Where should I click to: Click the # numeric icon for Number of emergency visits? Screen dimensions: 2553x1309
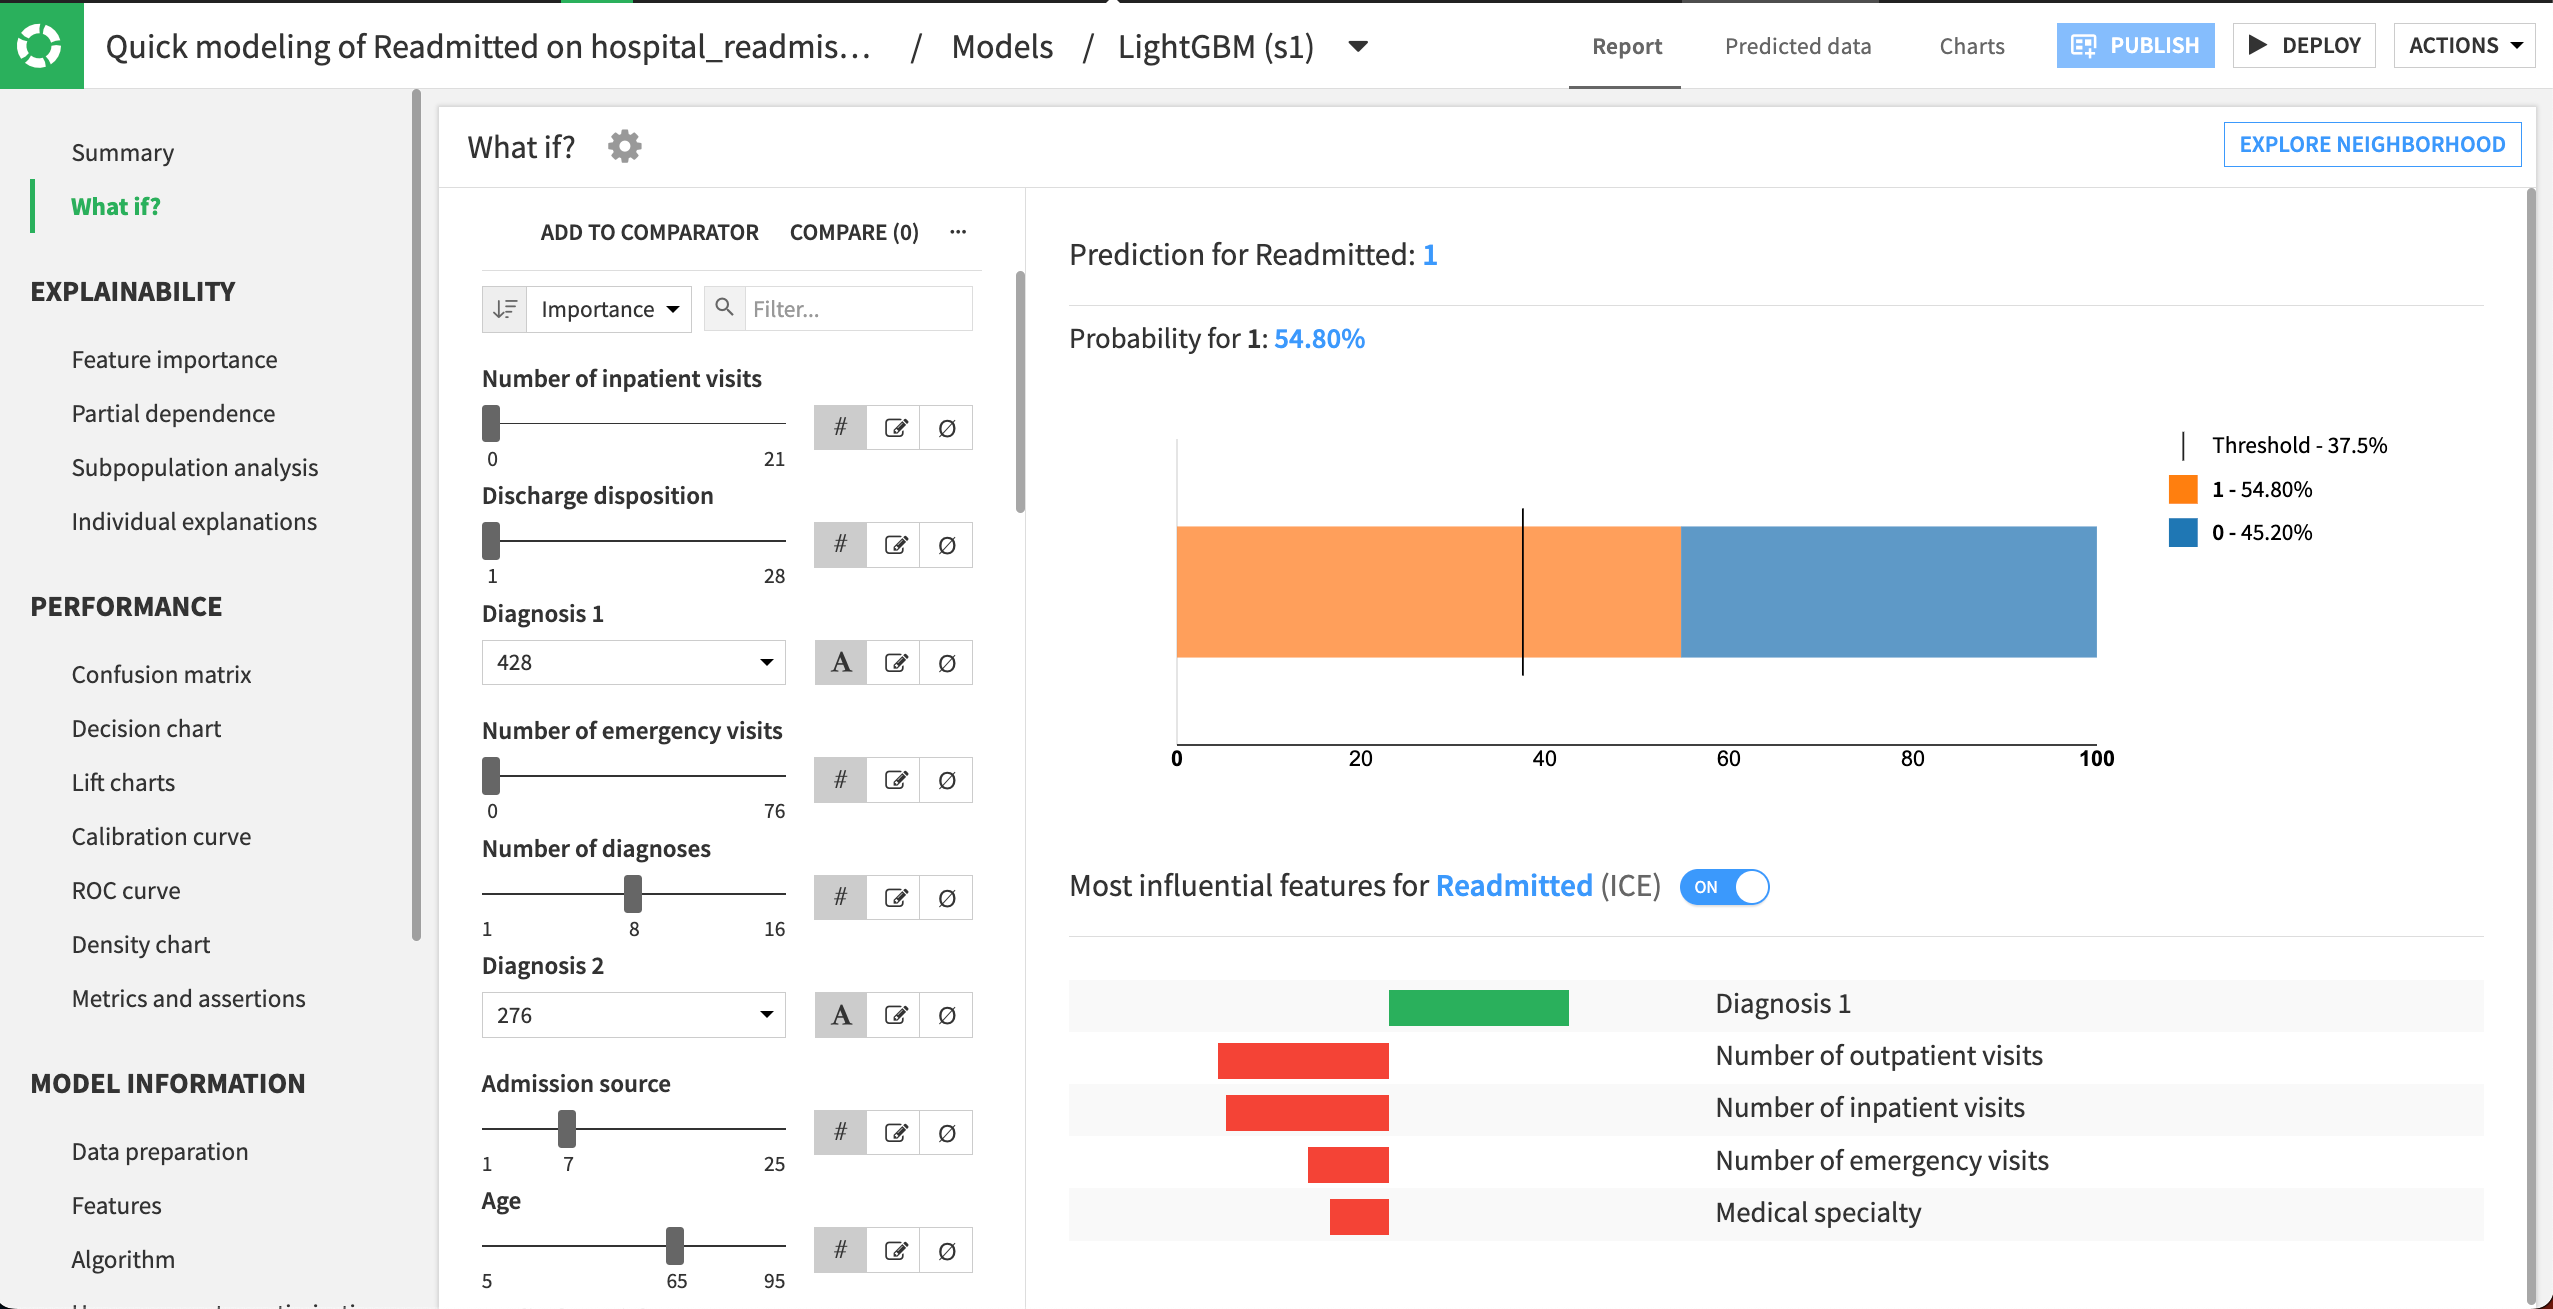coord(840,780)
